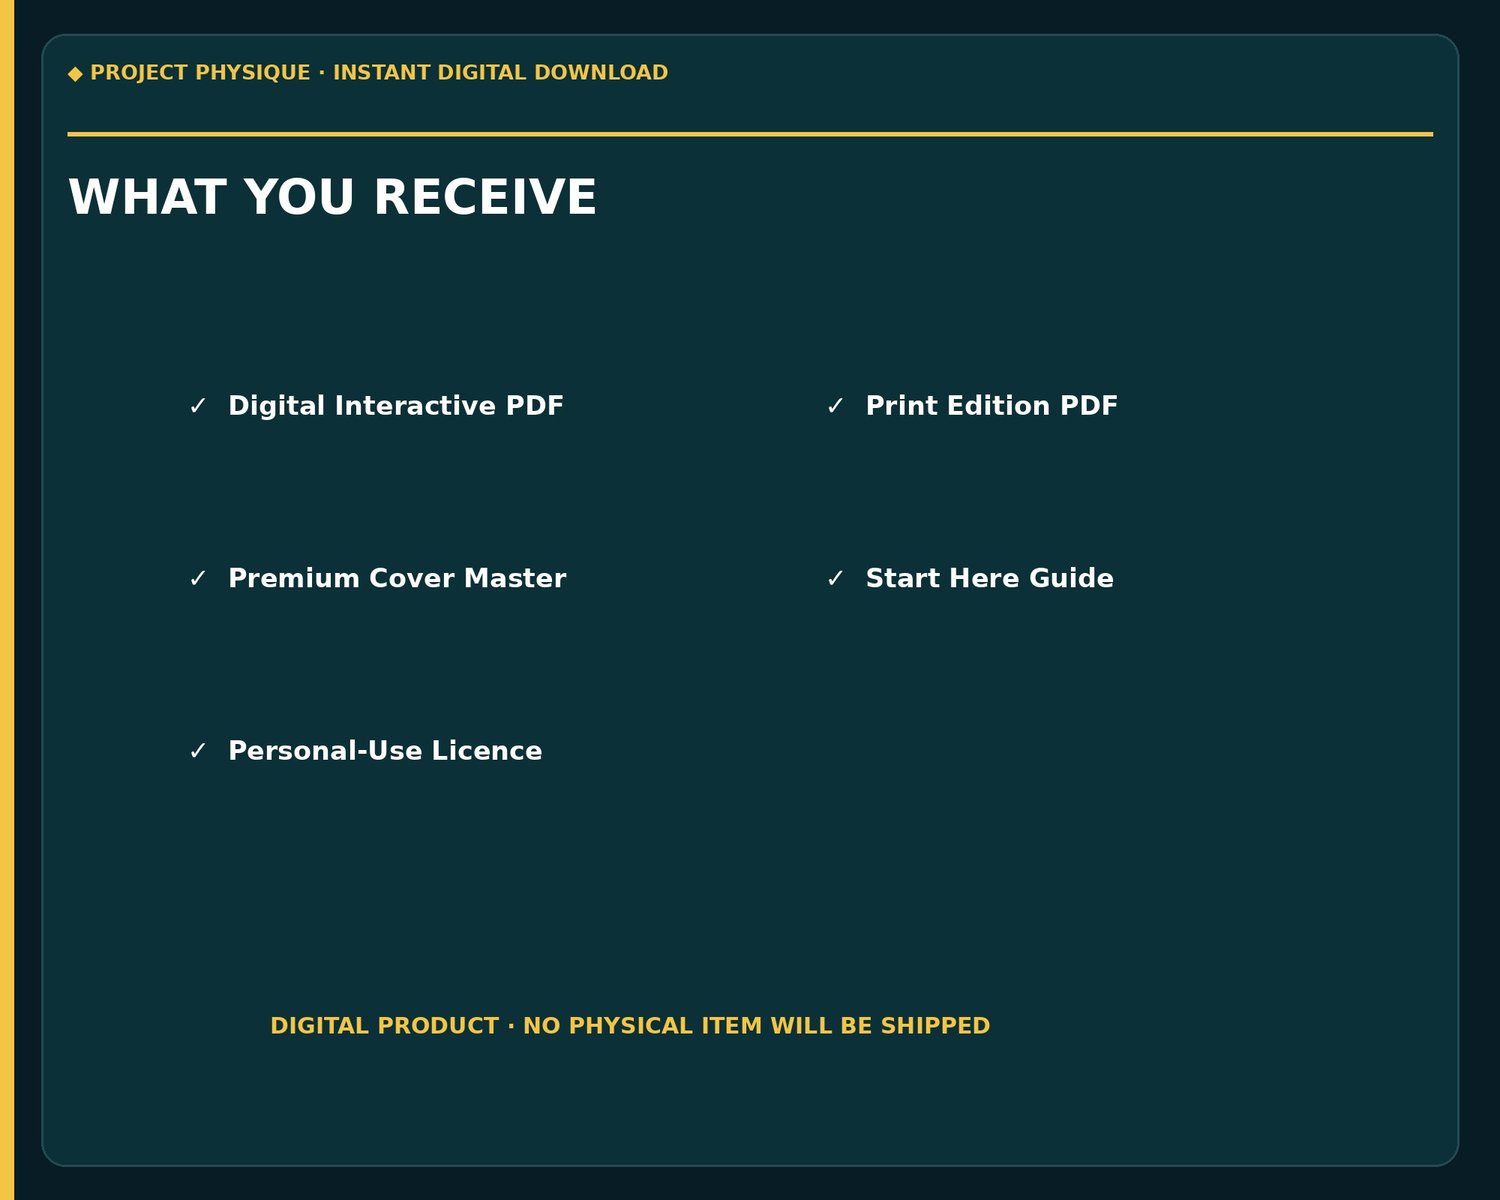
Task: Select the Premium Cover Master label
Action: tap(397, 578)
